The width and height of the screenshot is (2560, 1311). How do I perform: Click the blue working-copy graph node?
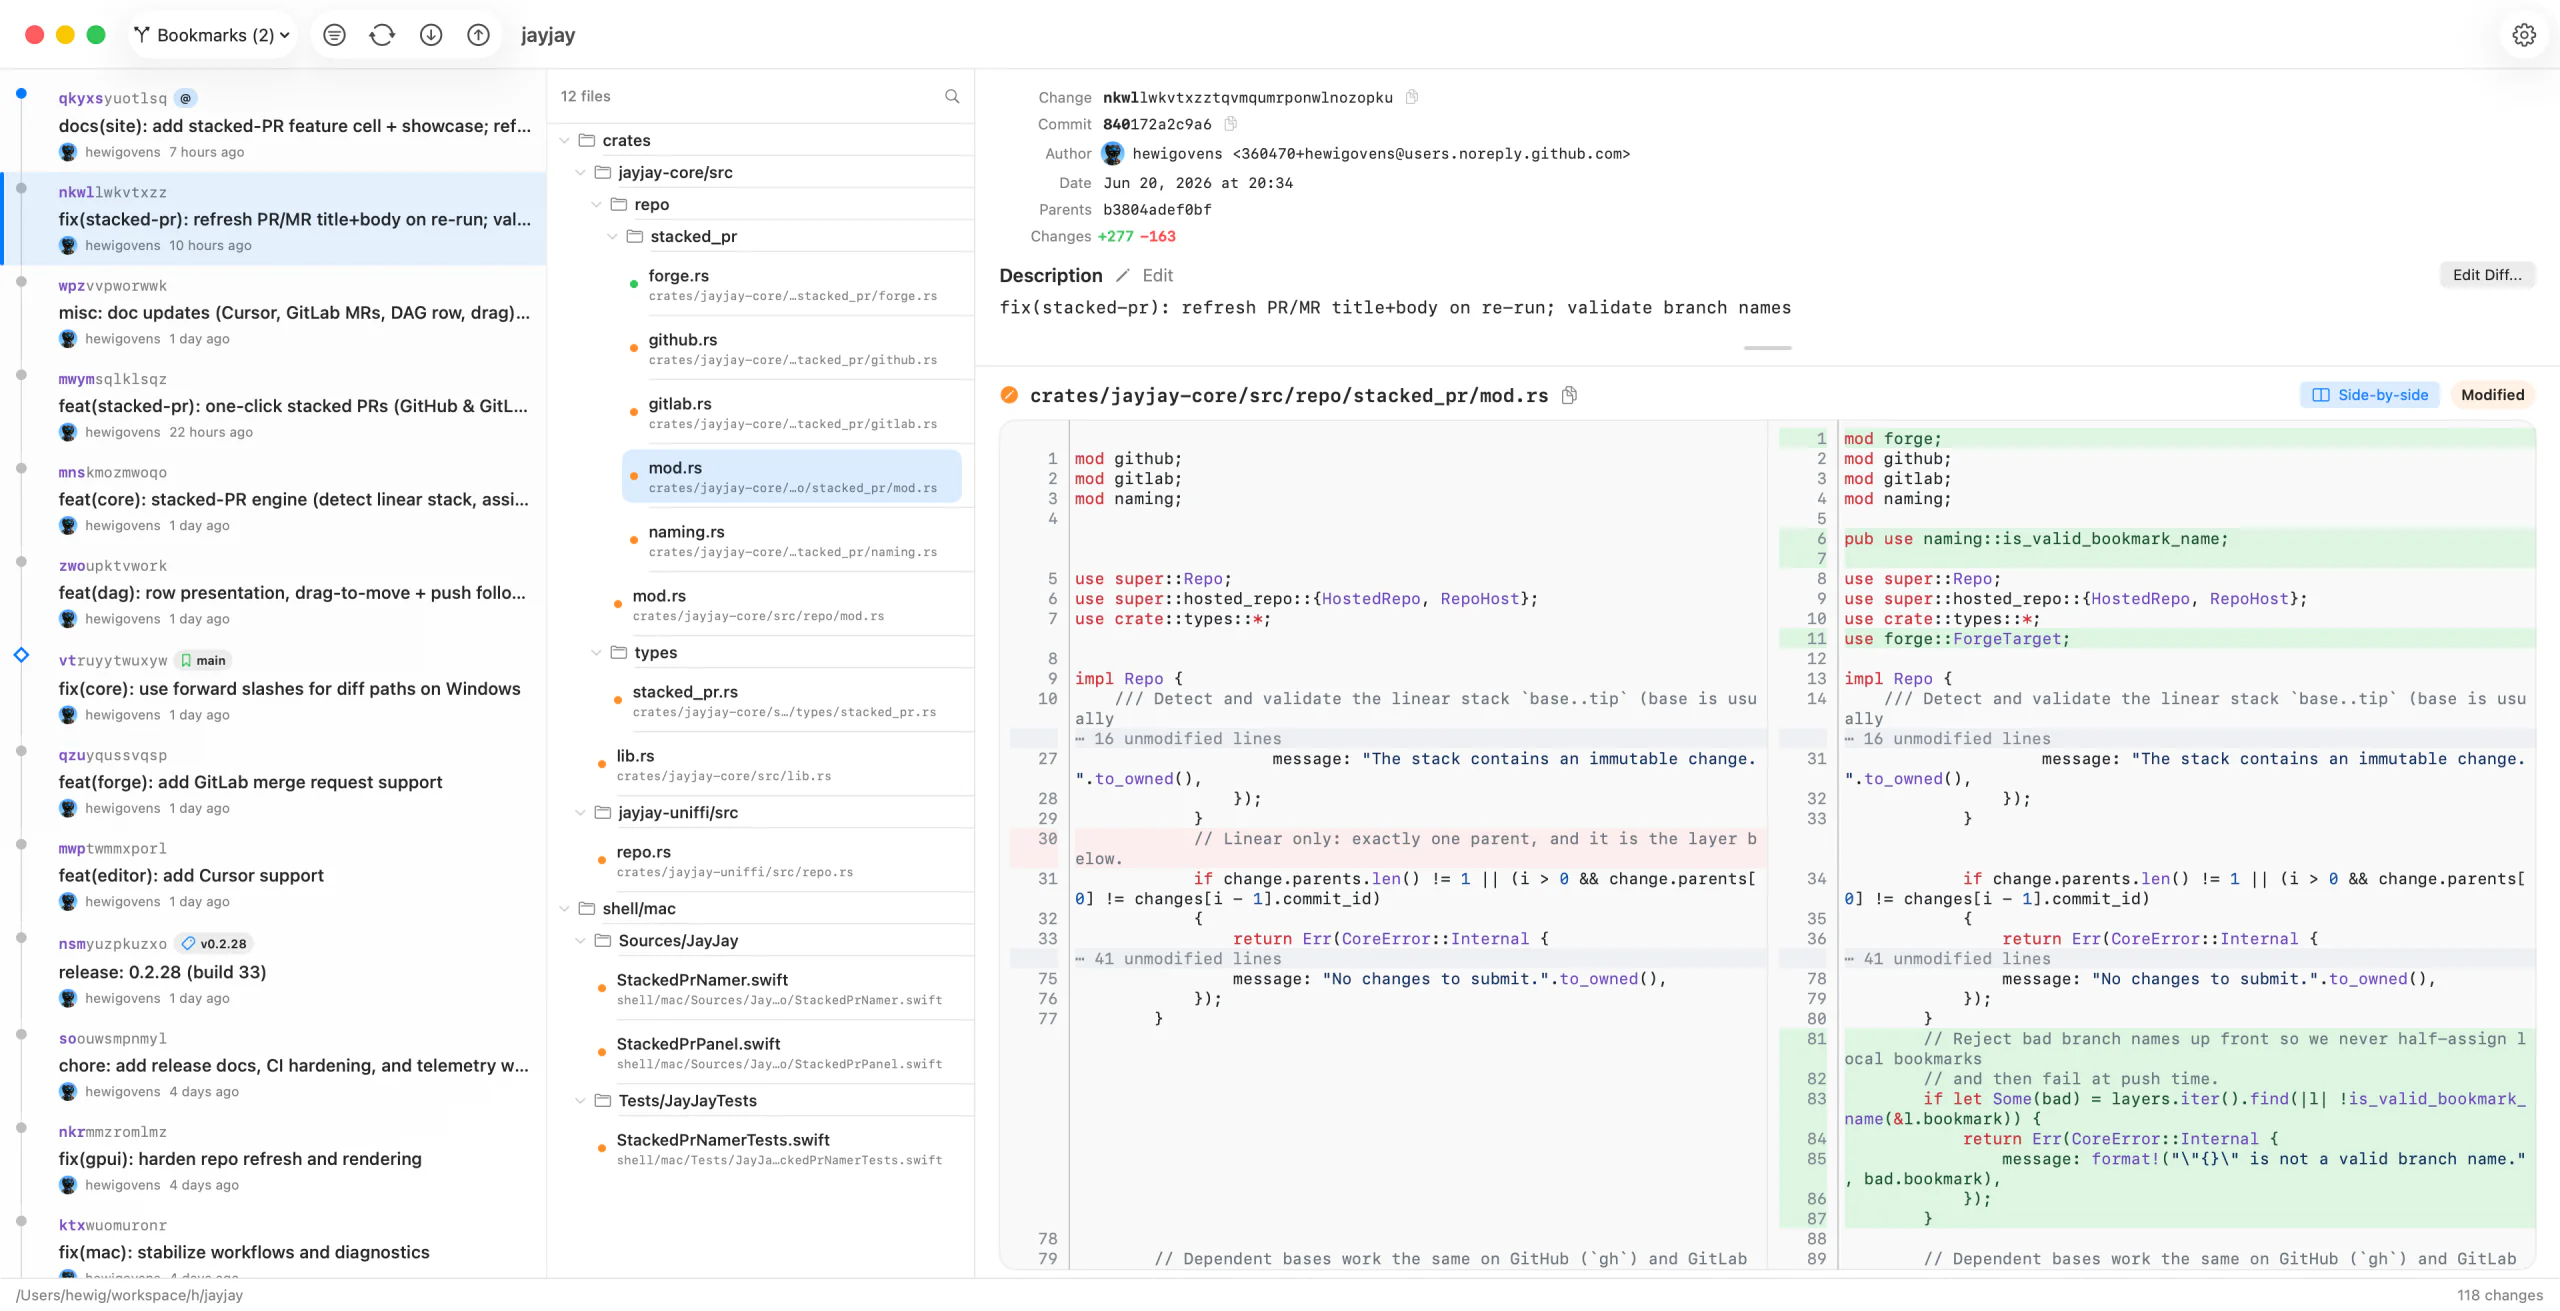click(x=21, y=94)
